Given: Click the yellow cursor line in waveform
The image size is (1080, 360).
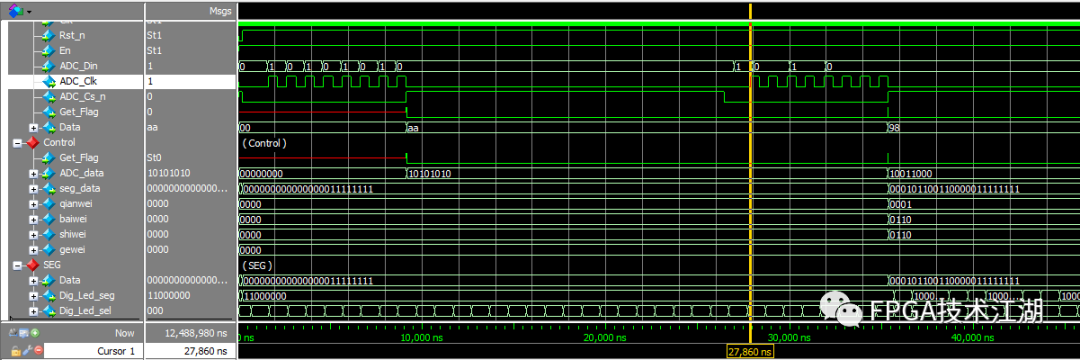Looking at the screenshot, I should point(750,172).
